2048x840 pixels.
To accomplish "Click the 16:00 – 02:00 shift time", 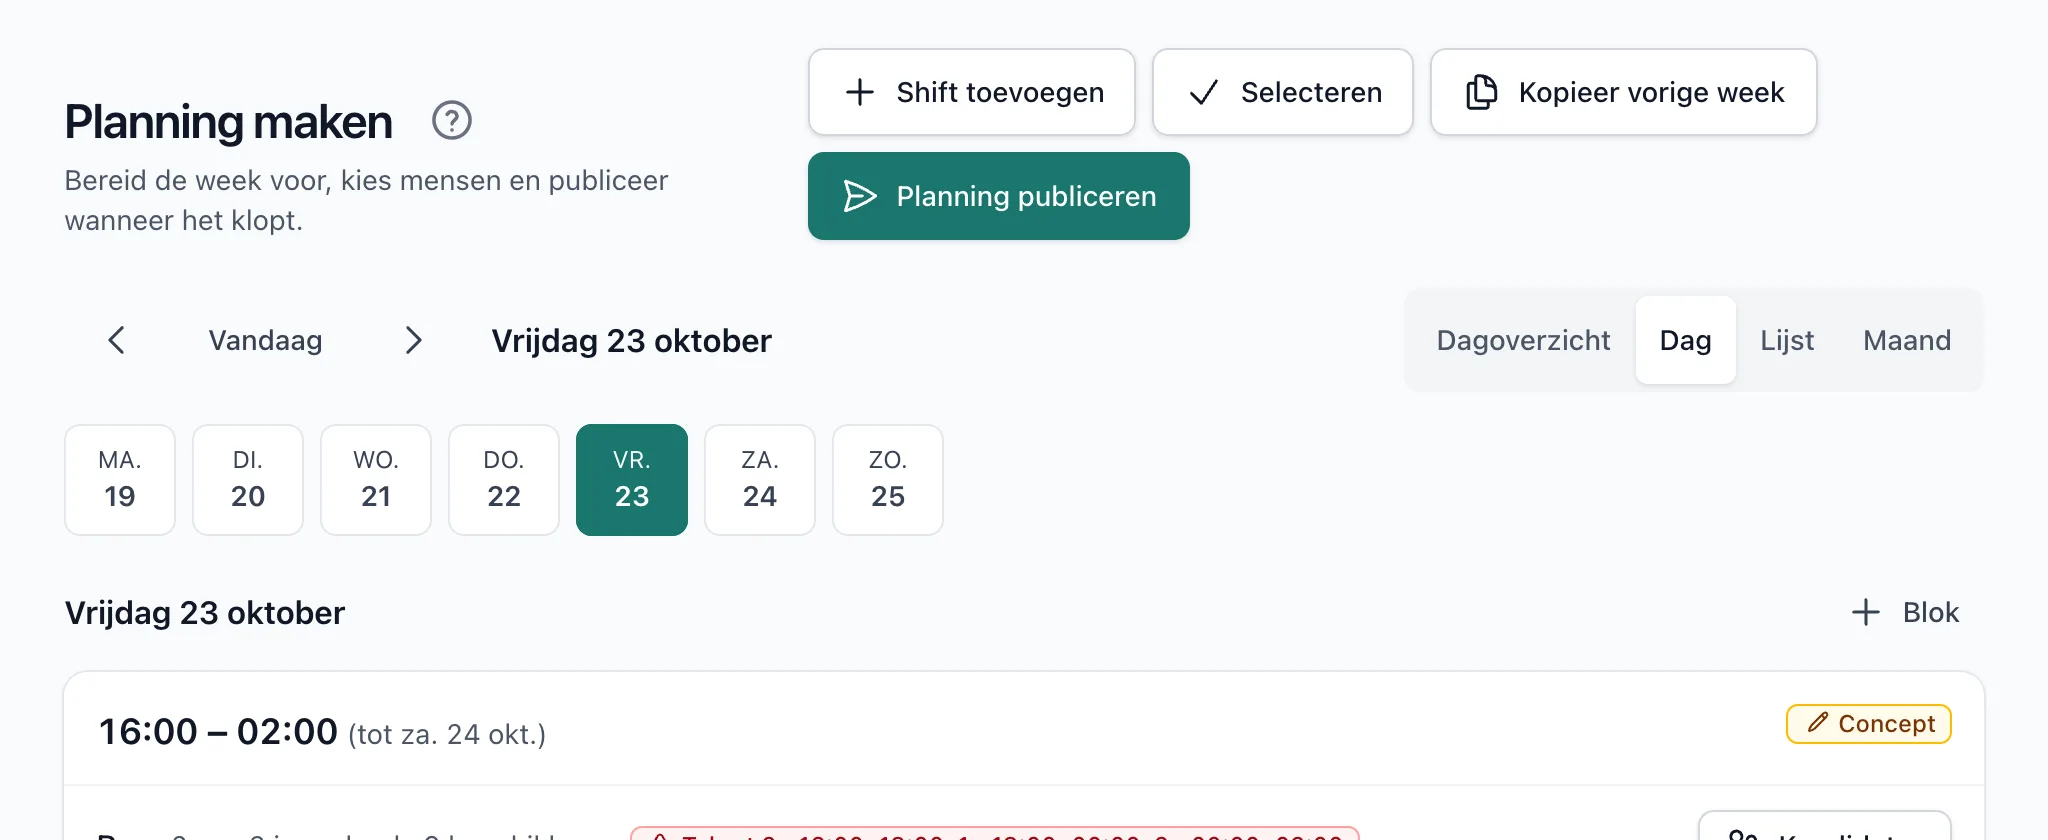I will [218, 732].
